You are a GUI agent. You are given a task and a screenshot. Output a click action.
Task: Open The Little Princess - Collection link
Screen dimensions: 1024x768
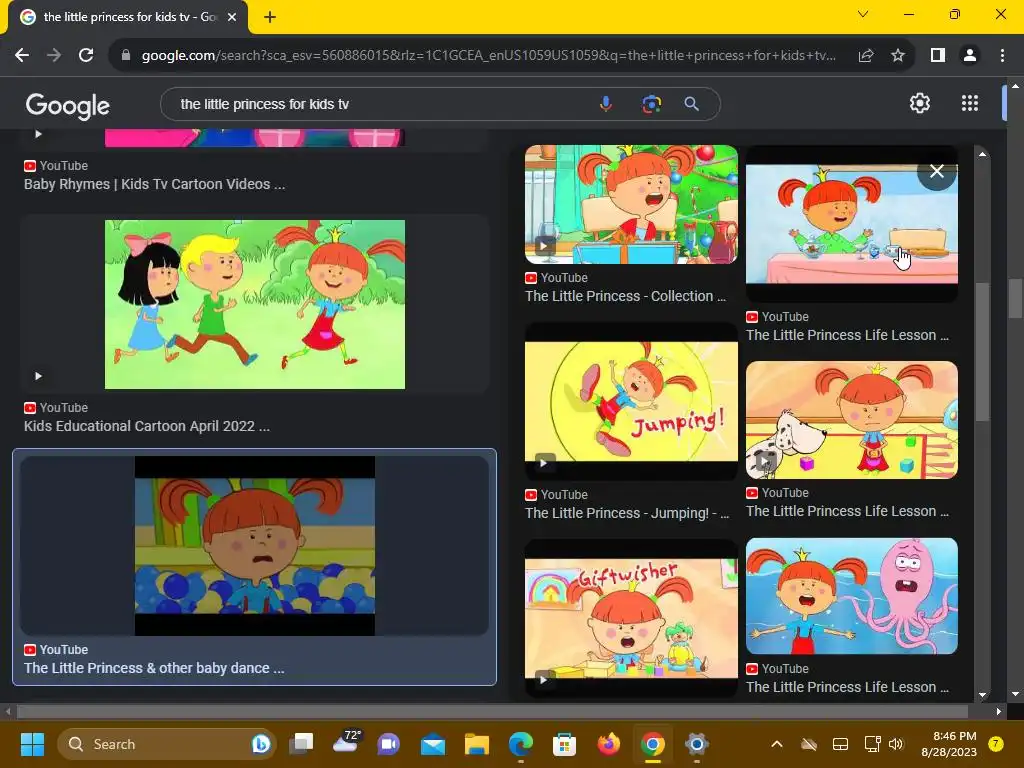[626, 296]
